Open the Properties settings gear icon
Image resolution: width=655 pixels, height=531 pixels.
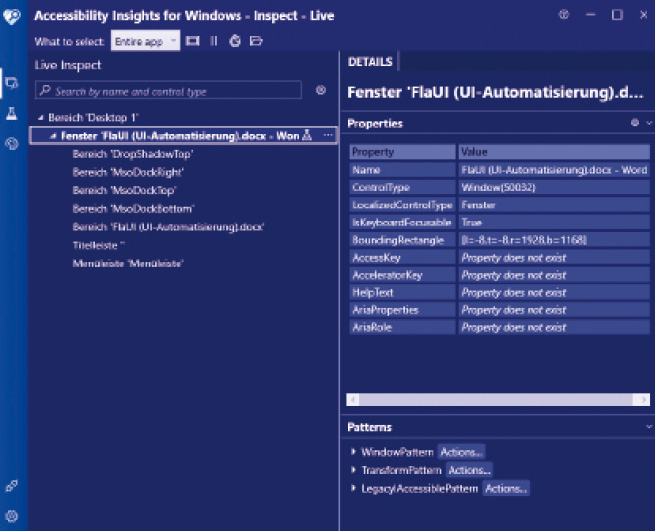[635, 122]
